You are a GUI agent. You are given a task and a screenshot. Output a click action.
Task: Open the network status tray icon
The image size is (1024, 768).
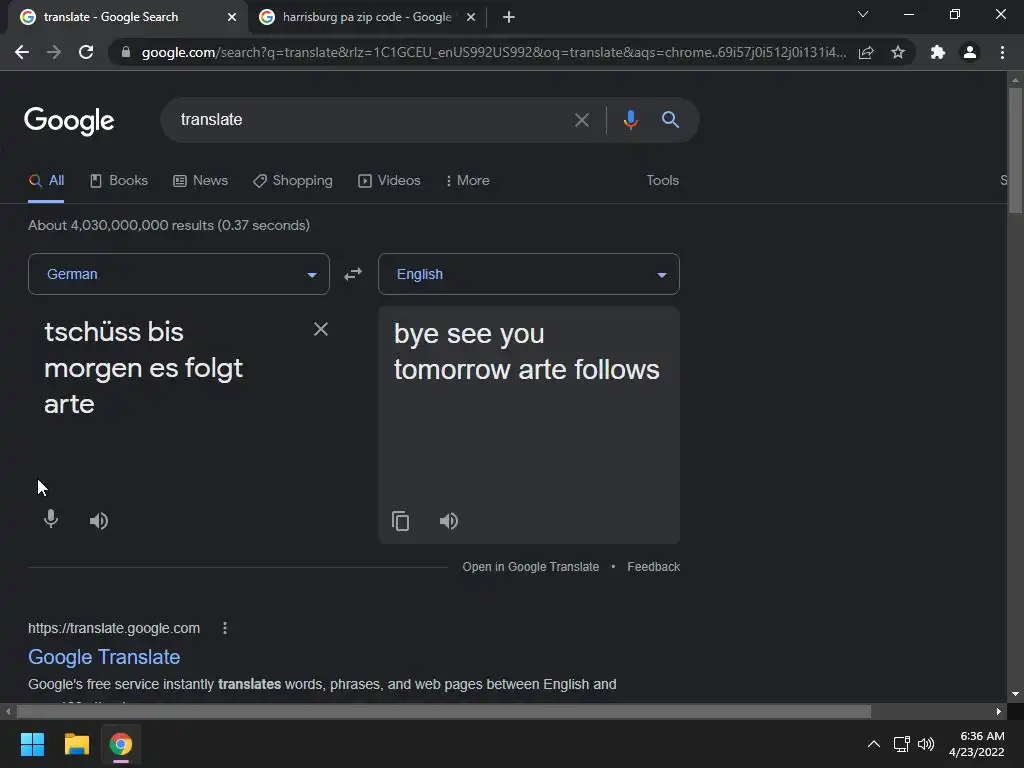tap(901, 744)
